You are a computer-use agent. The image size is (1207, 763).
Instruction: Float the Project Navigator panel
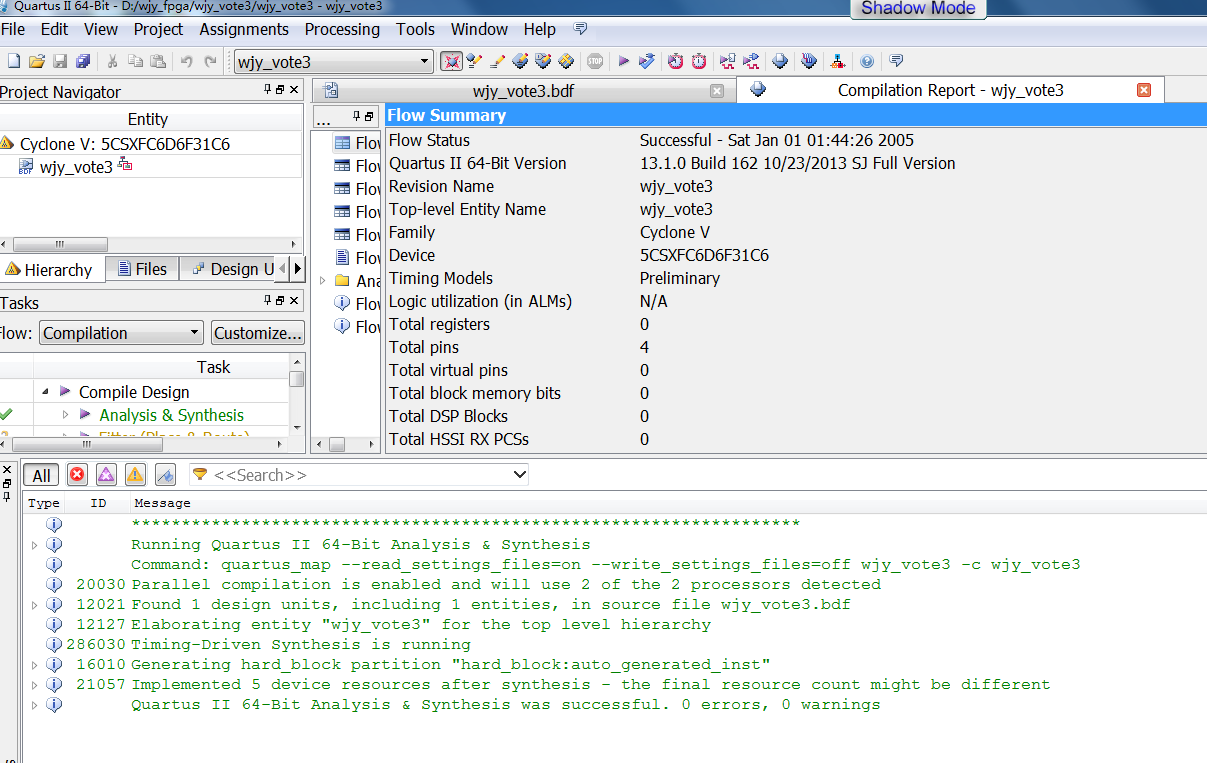coord(281,91)
